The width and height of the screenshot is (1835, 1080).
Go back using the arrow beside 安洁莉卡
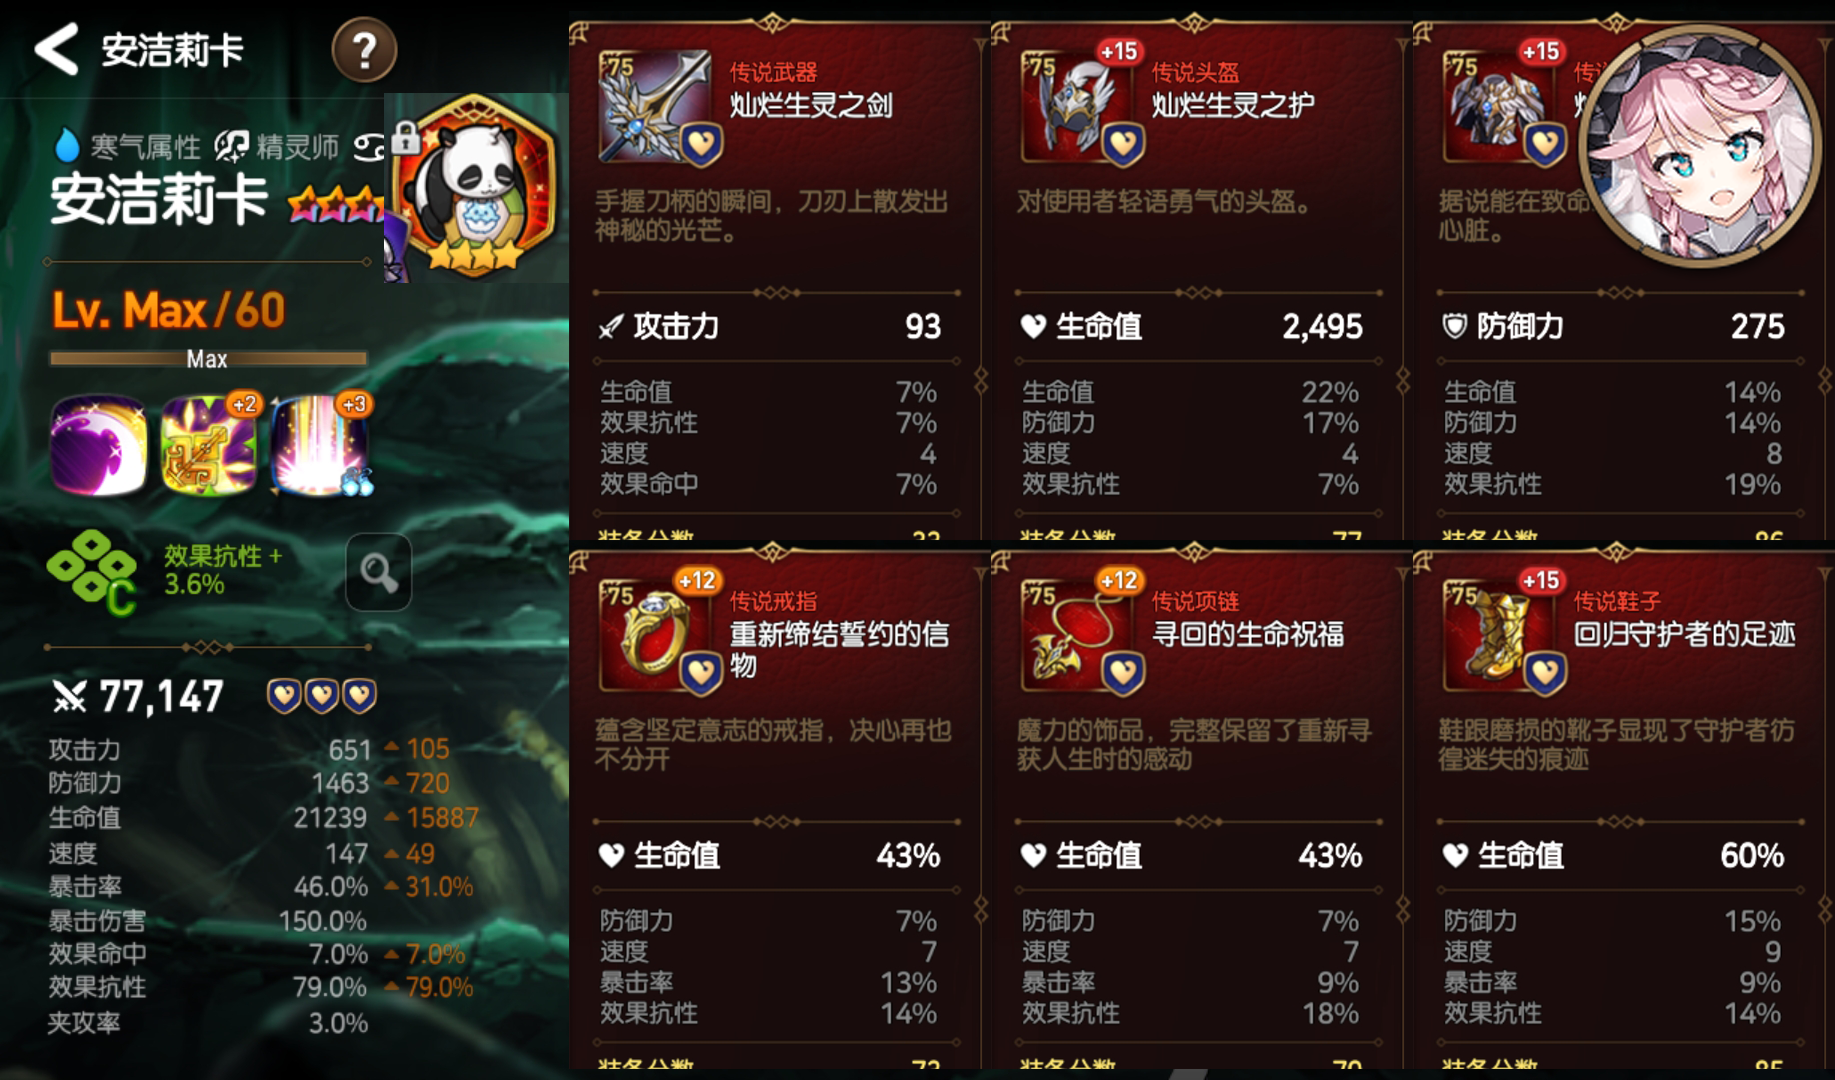(x=56, y=49)
